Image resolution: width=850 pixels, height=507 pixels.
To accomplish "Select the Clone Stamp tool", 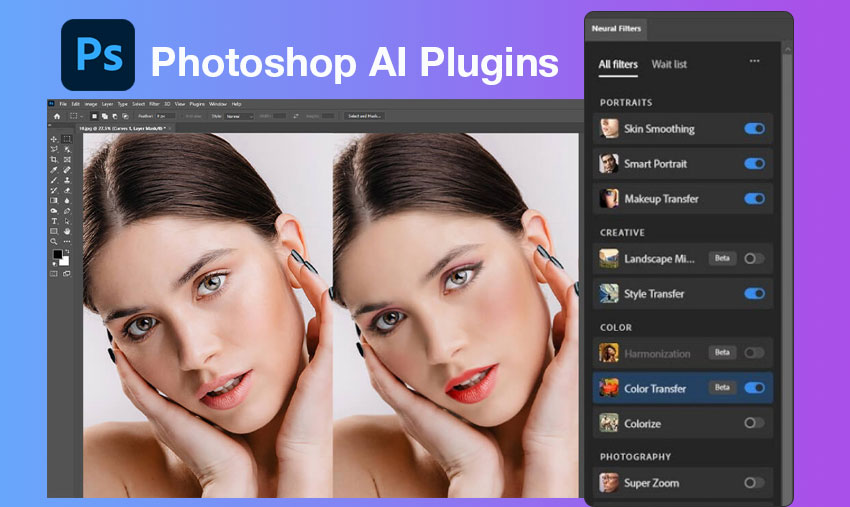I will click(x=67, y=180).
